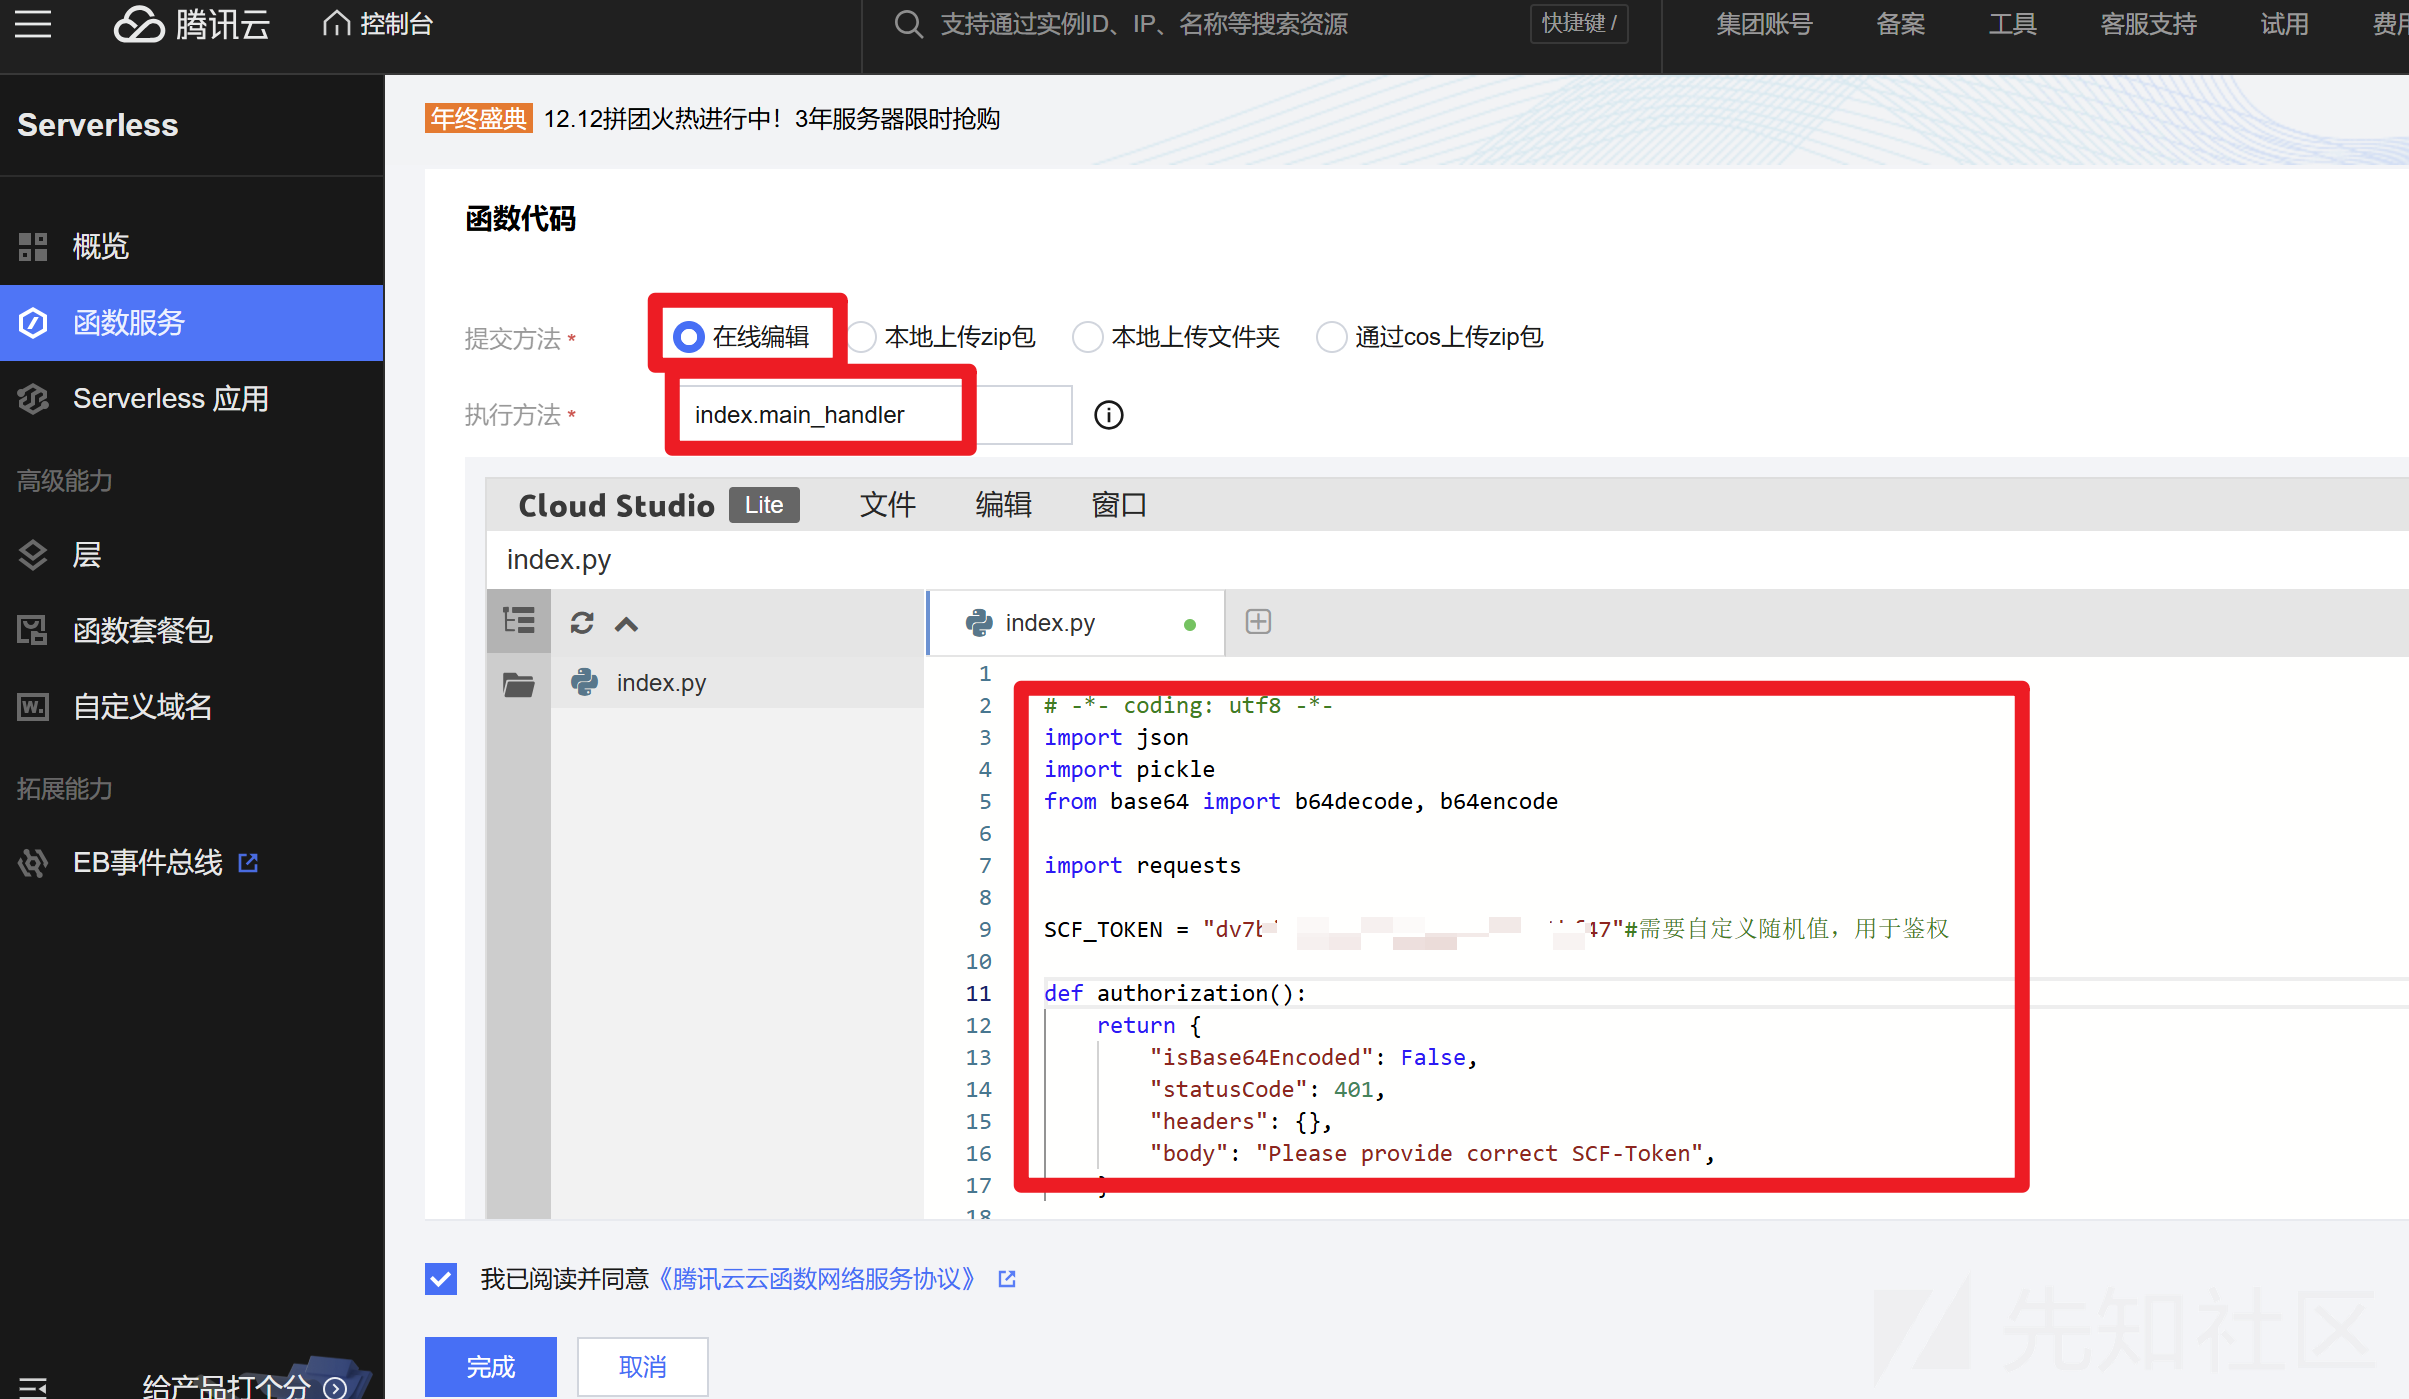
Task: Click the index.py breadcrumb title
Action: point(559,560)
